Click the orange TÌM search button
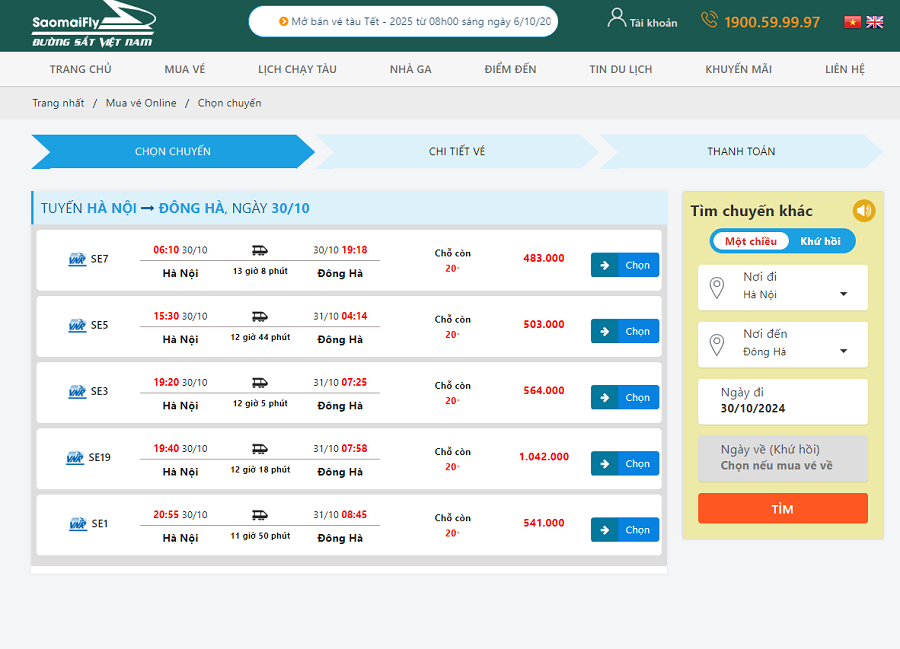900x649 pixels. tap(782, 508)
